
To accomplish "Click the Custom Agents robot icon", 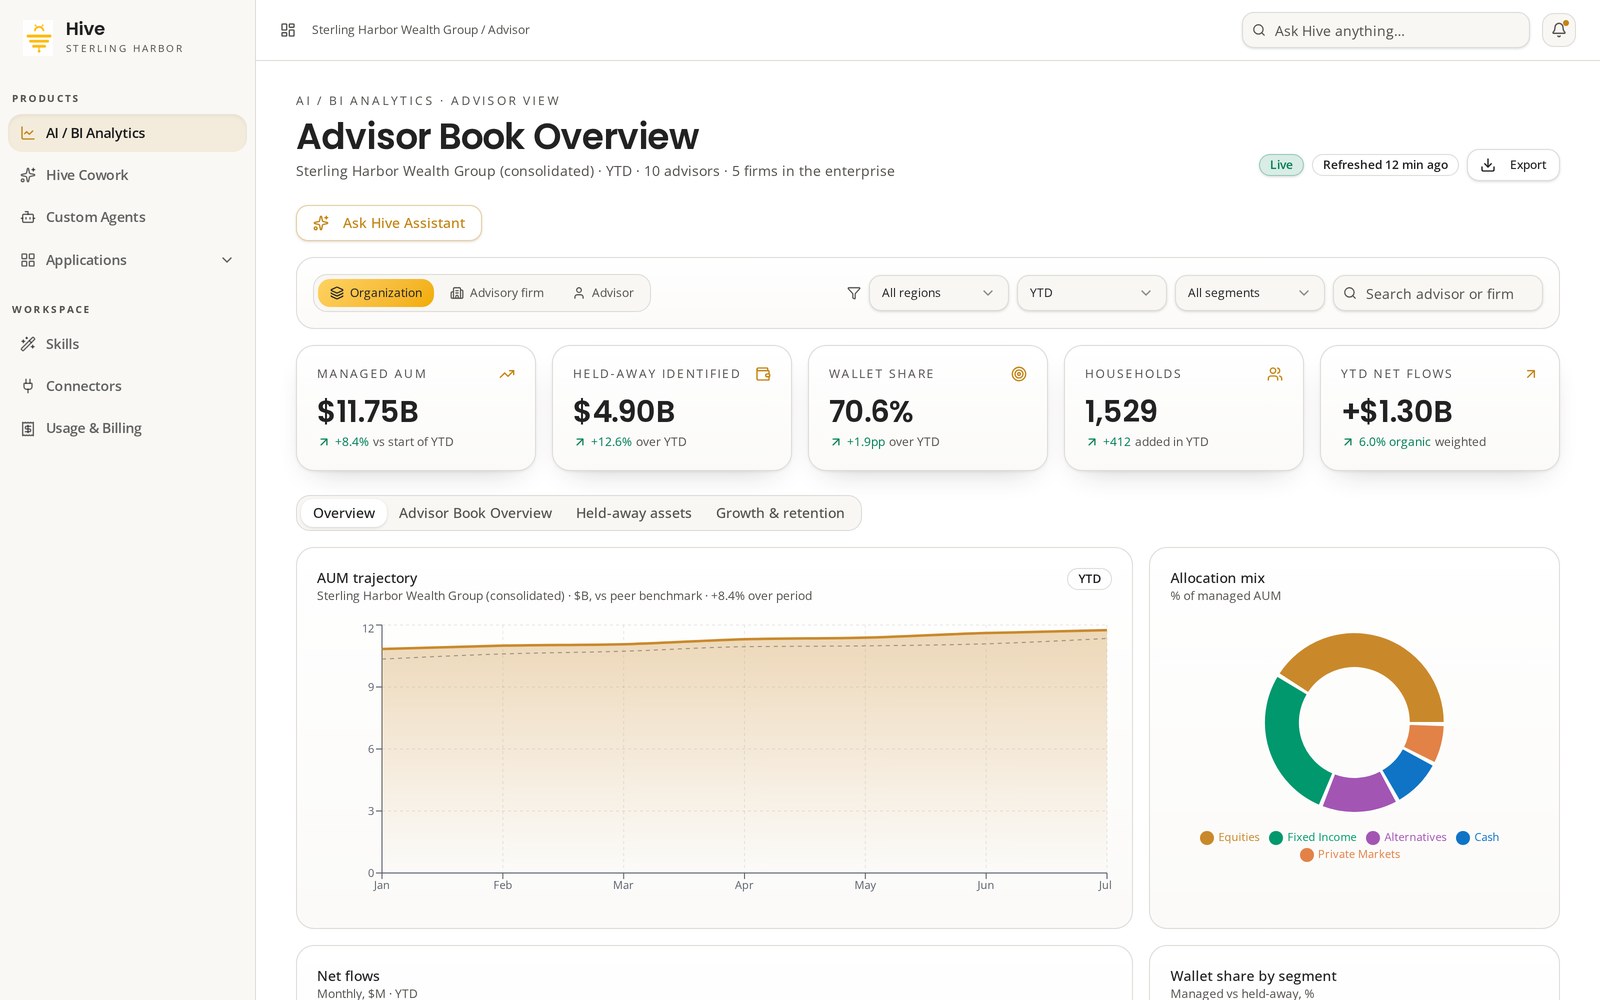I will [28, 217].
